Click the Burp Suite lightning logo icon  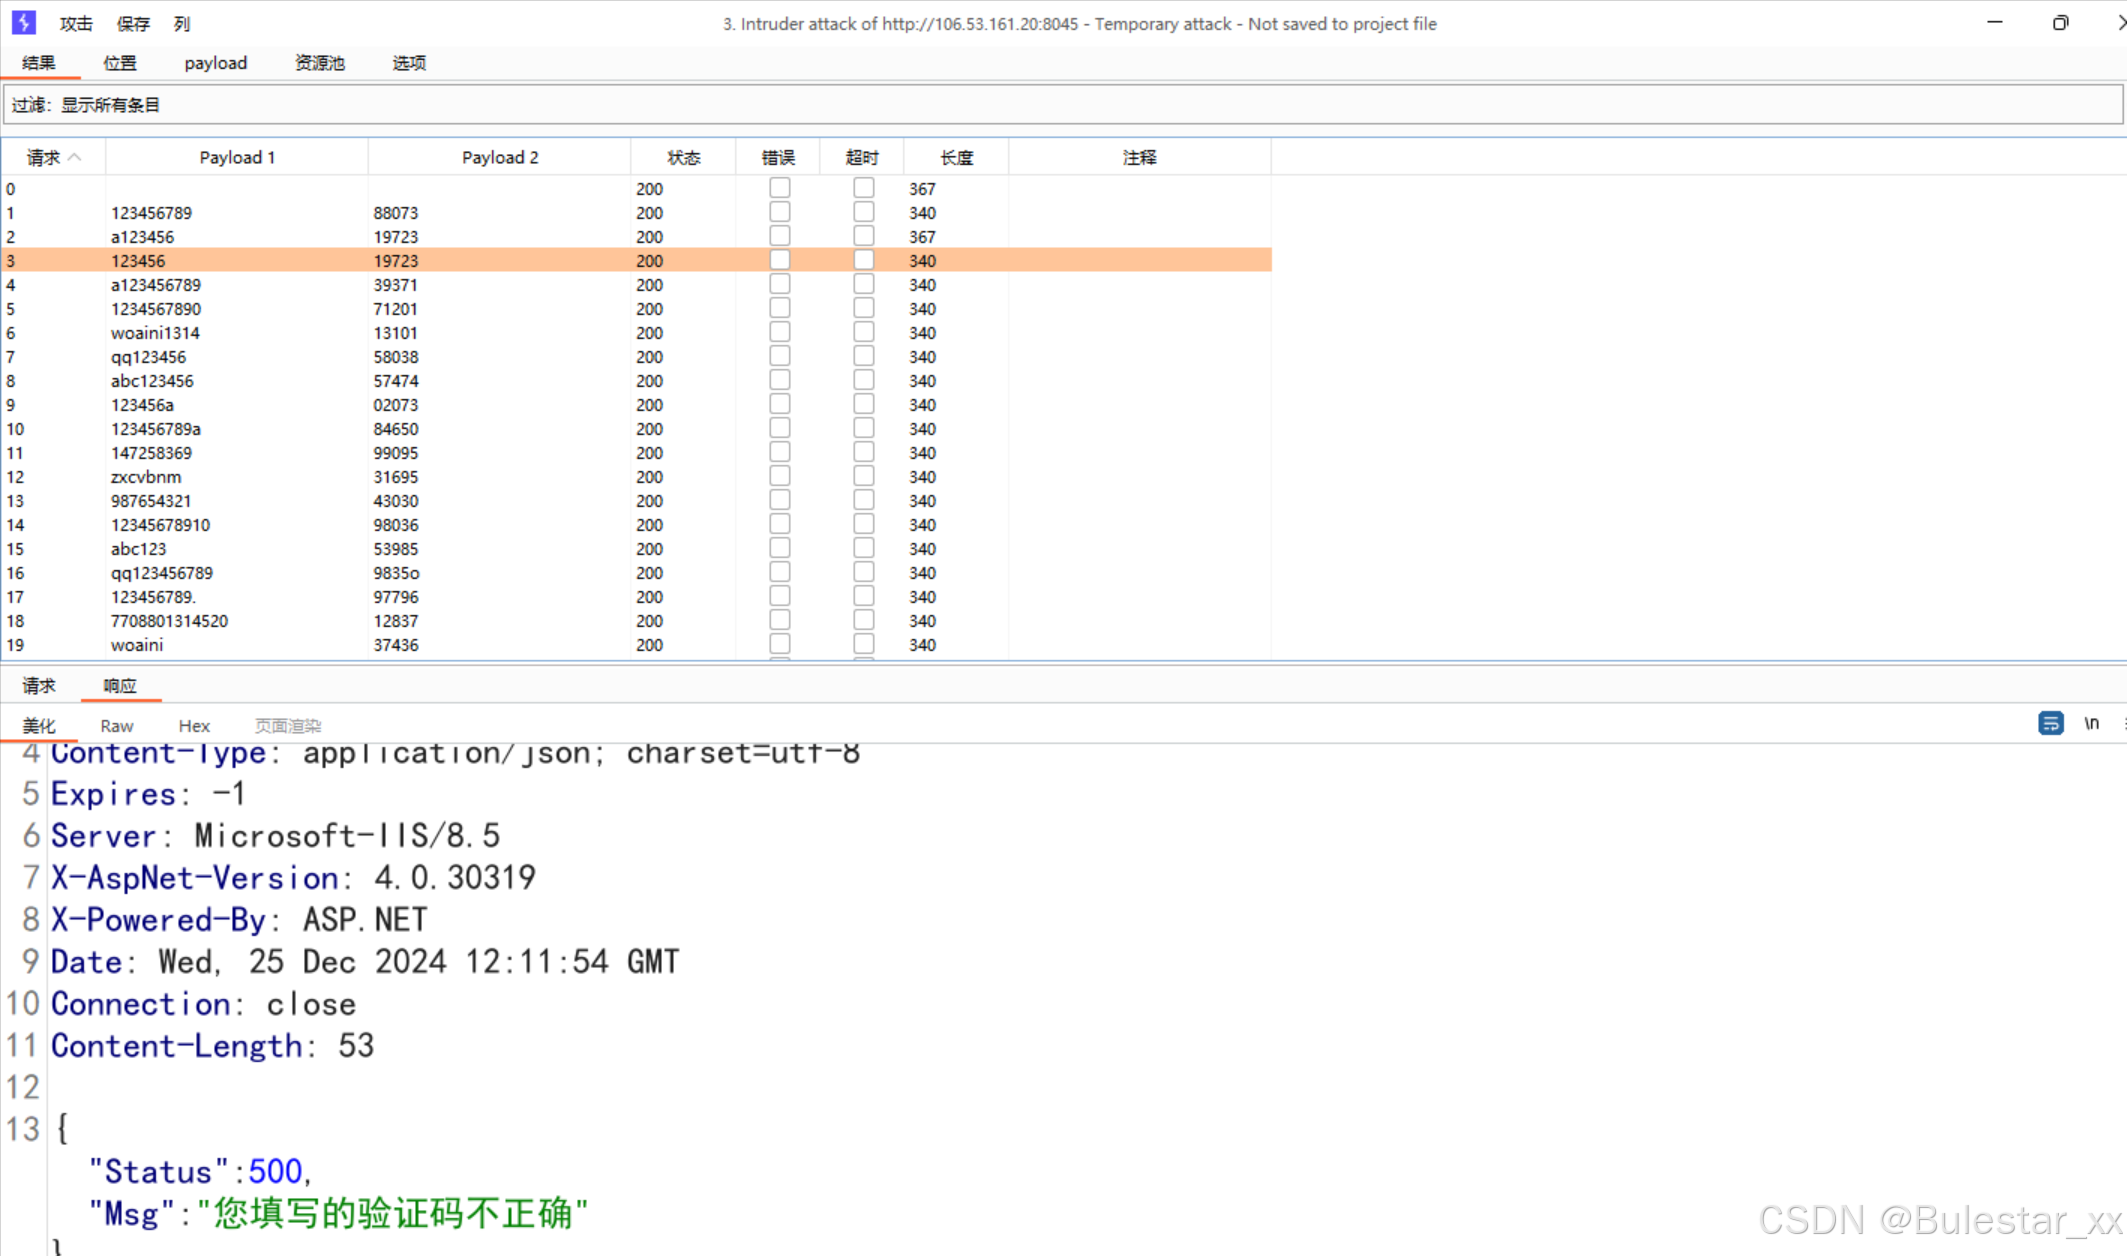(24, 22)
